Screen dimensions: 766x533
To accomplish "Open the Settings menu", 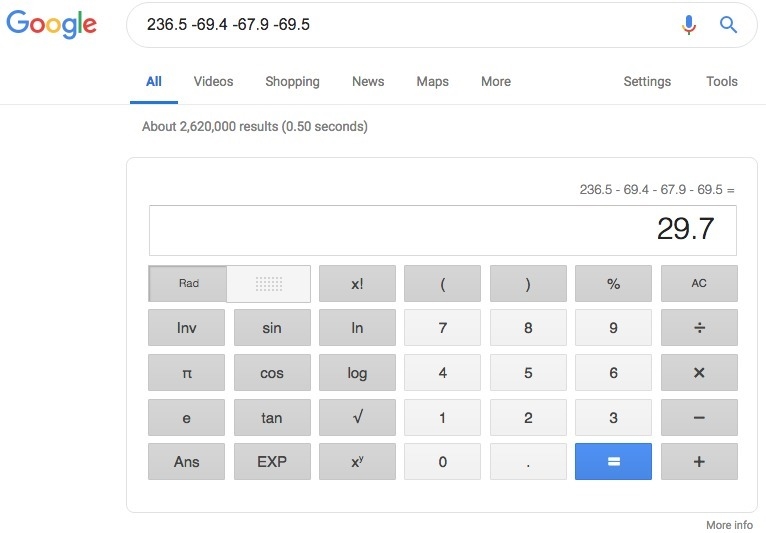I will tap(647, 81).
